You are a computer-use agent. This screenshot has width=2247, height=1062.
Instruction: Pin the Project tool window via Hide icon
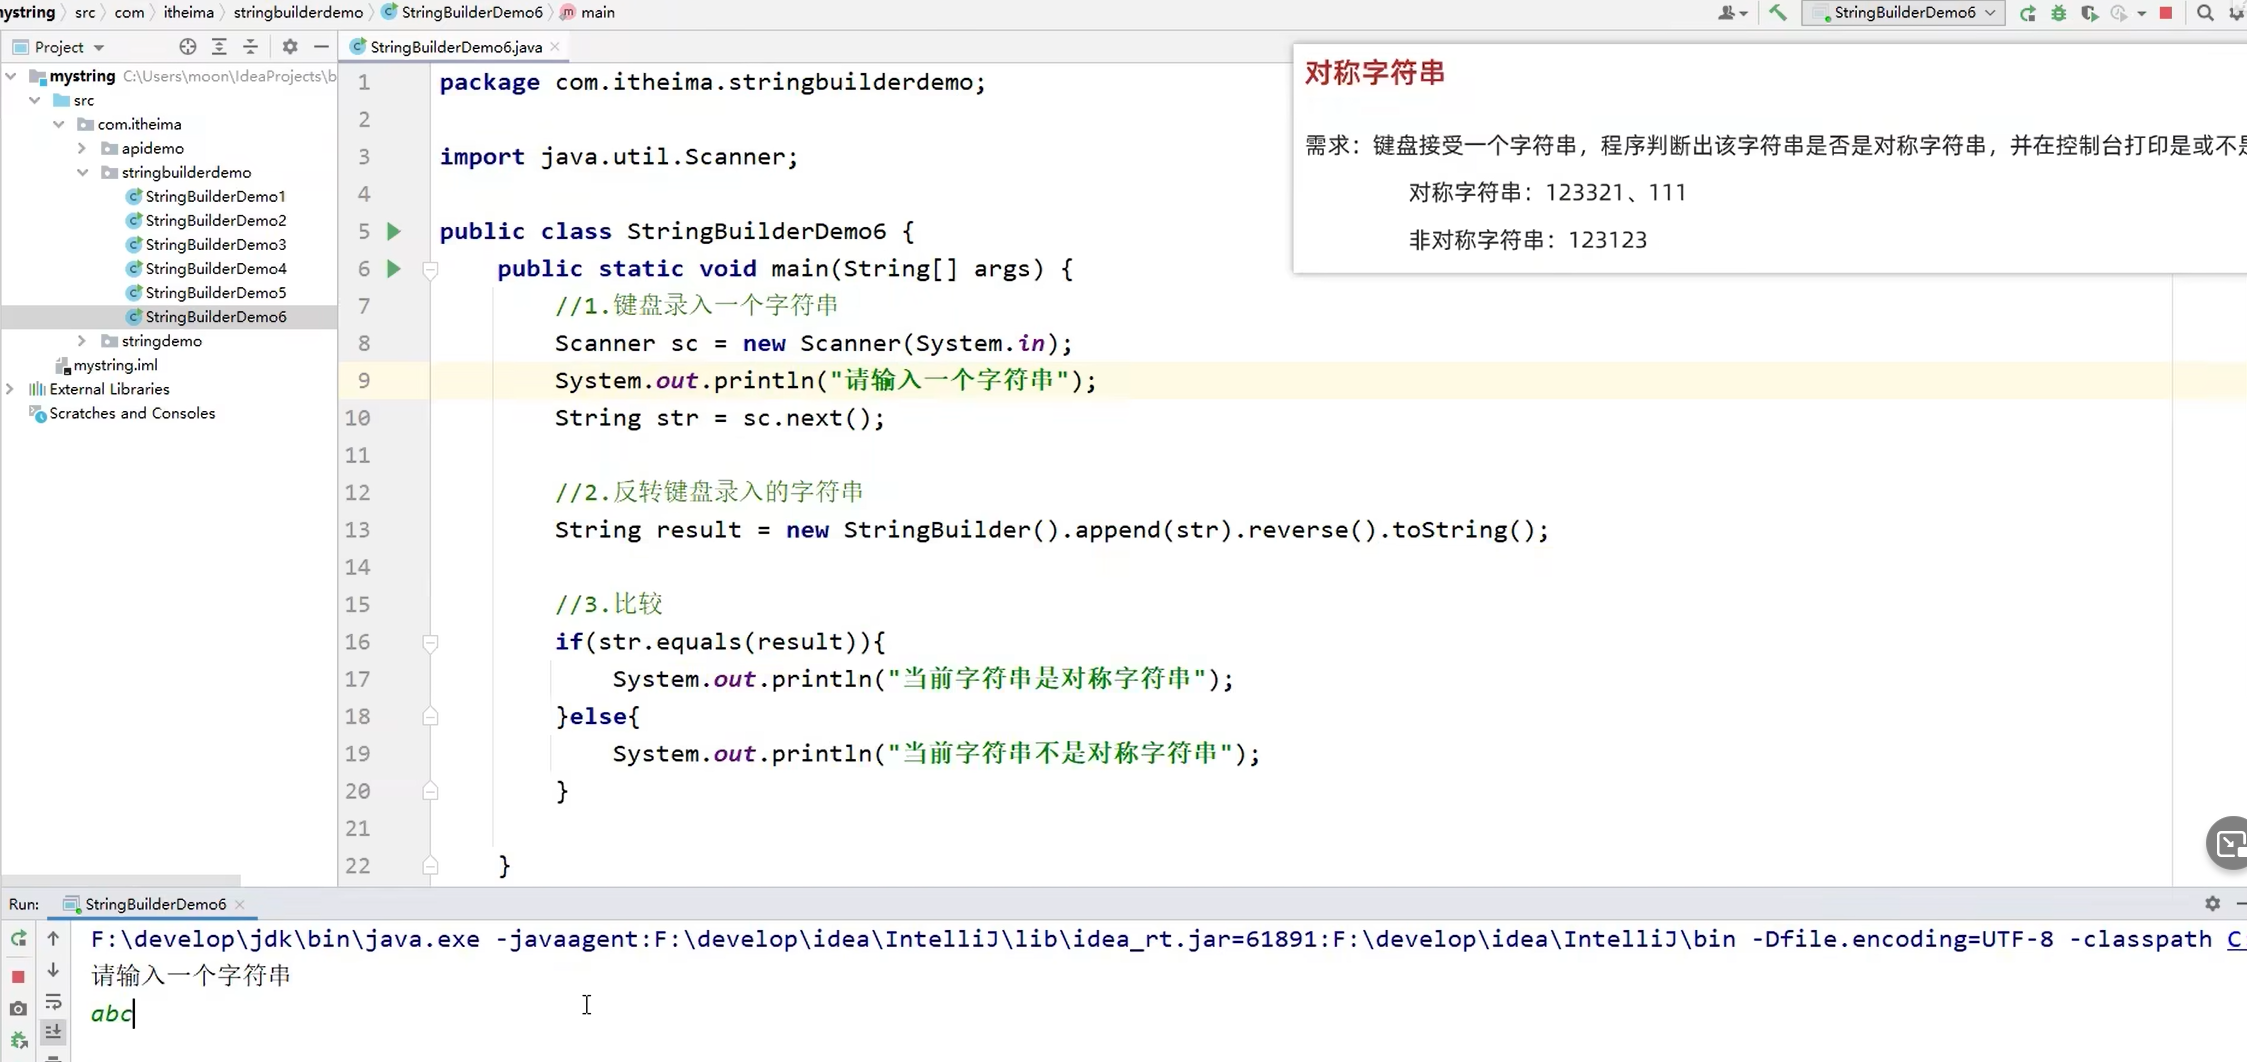click(321, 46)
